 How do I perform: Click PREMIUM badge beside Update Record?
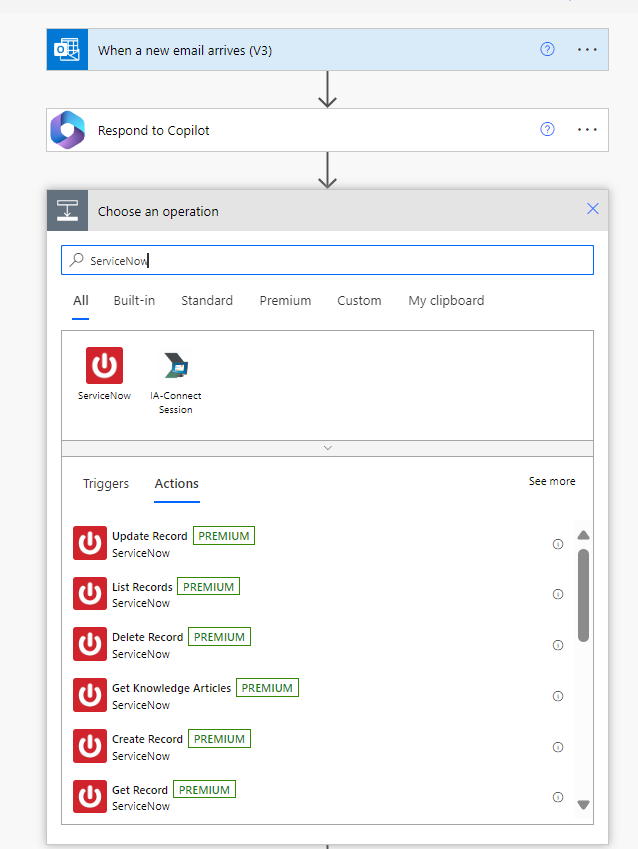coord(224,535)
